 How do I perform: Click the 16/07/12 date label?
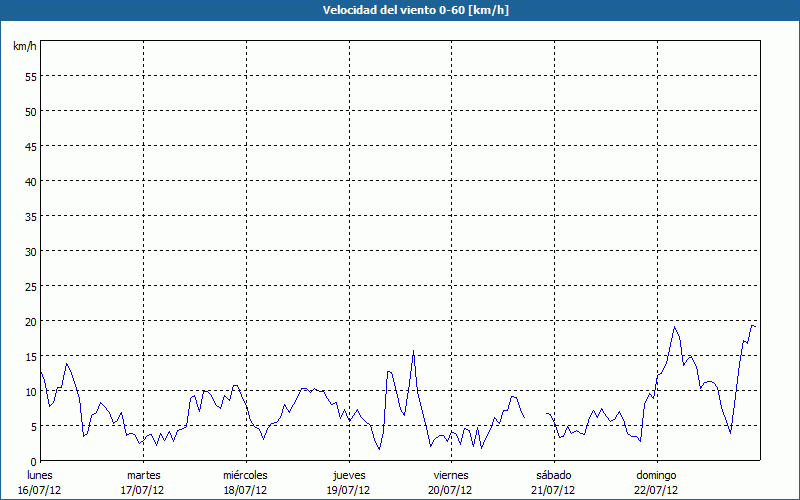pos(40,490)
